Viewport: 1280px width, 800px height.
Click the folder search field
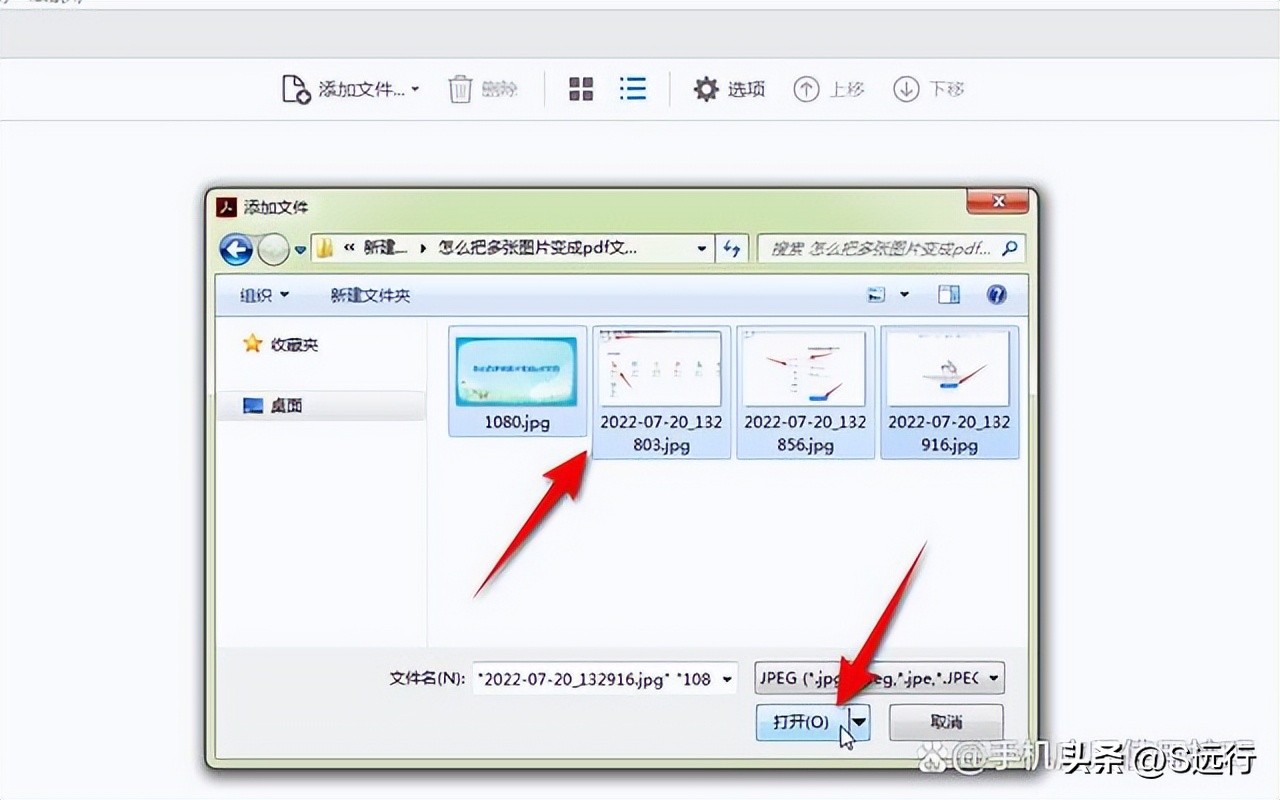tap(890, 248)
